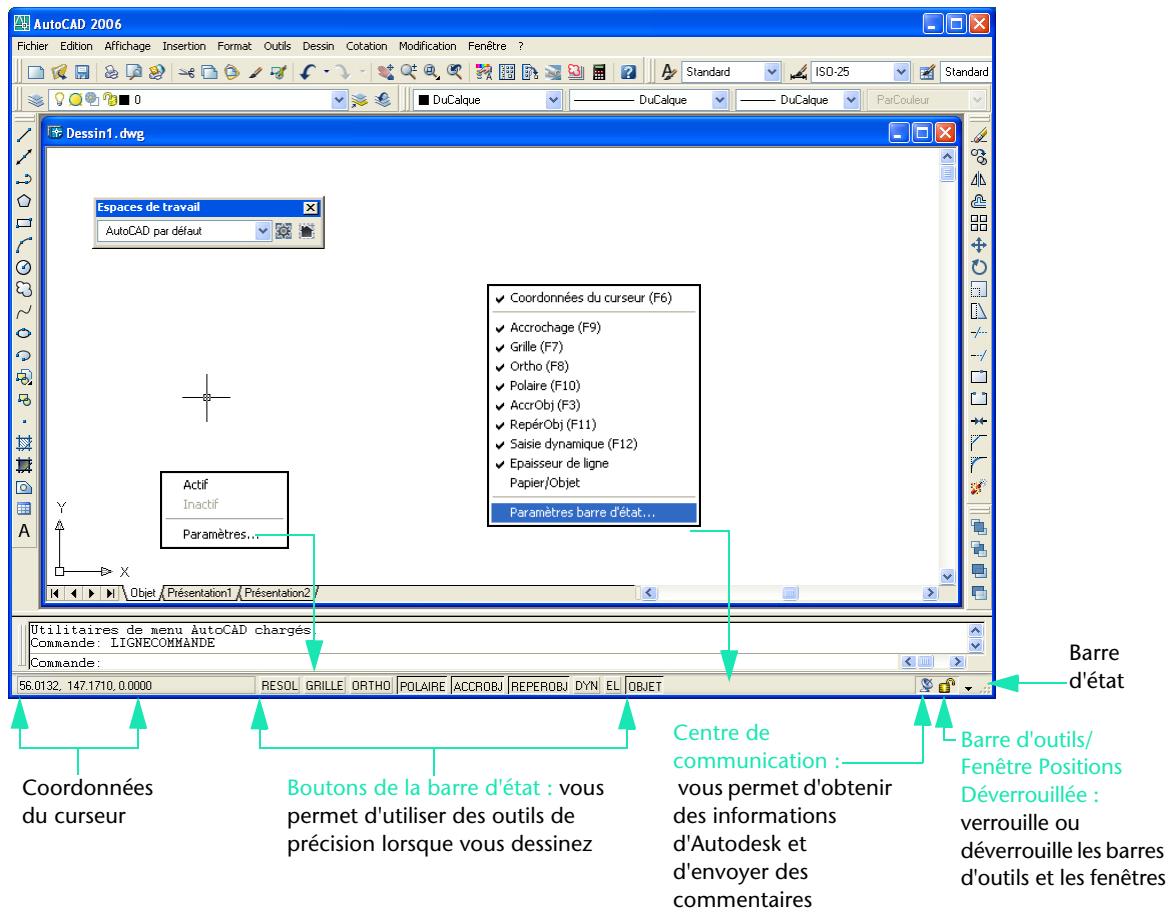The image size is (1173, 915).
Task: Click the toolbar lock icon in status bar
Action: (x=946, y=685)
